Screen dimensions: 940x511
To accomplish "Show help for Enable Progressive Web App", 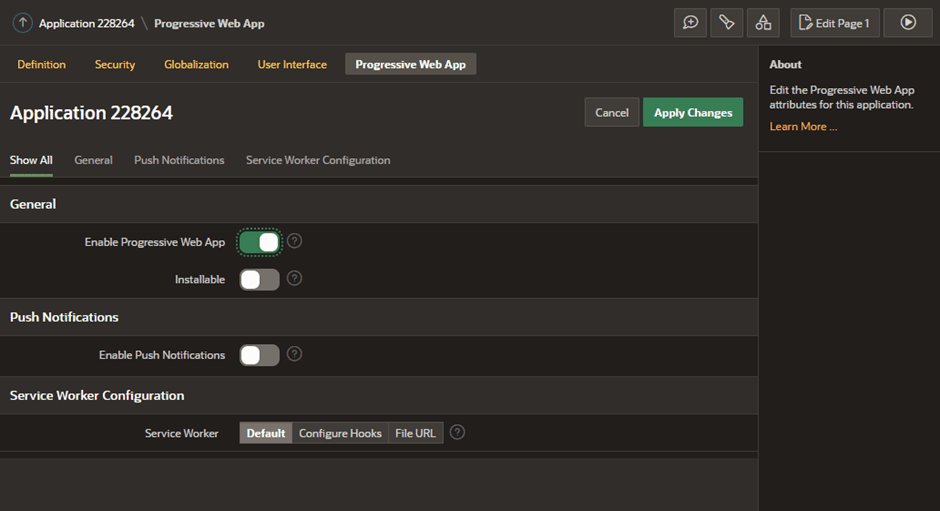I will 294,241.
